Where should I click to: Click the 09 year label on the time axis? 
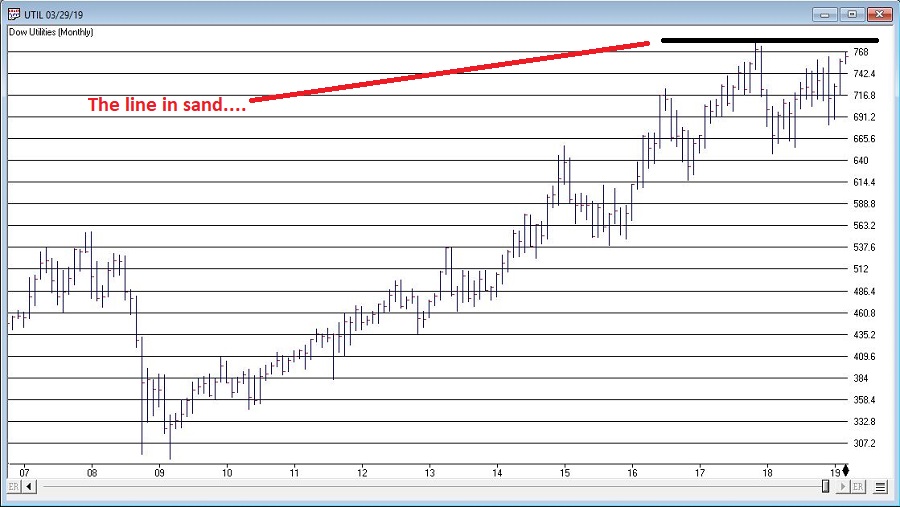160,473
